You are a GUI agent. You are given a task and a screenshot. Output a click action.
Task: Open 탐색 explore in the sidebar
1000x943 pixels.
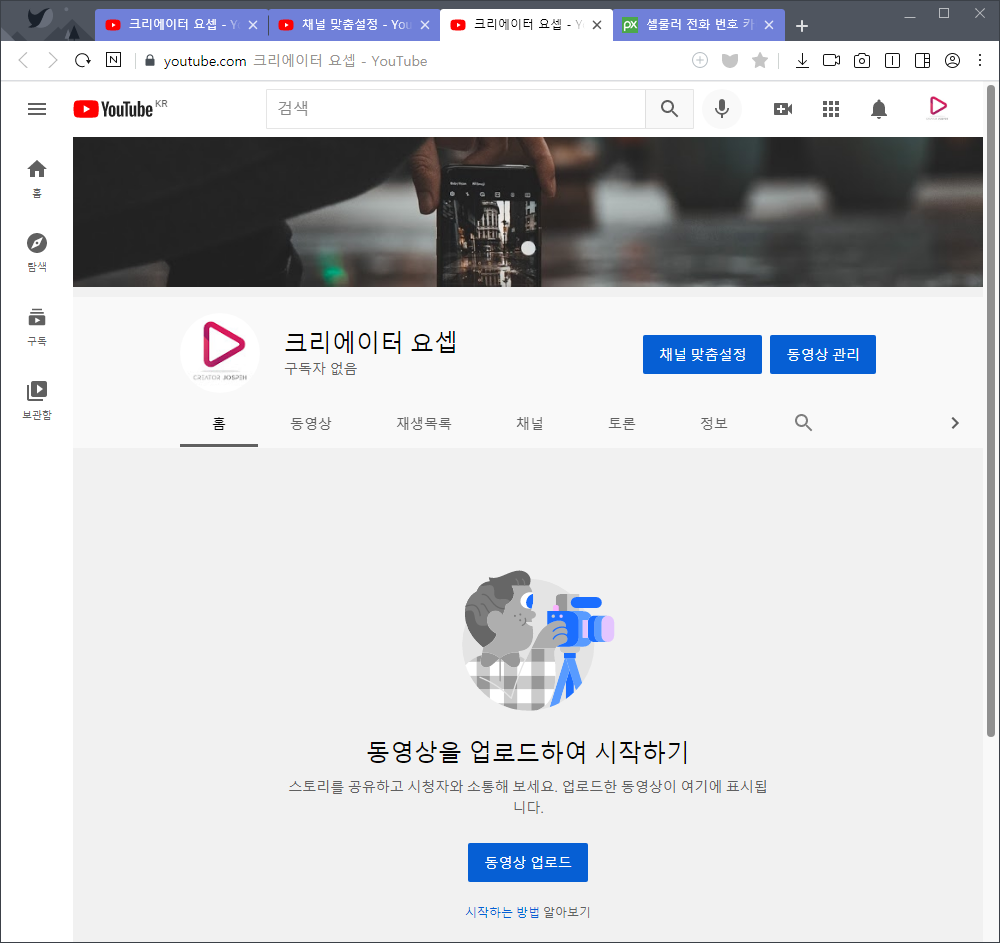(x=37, y=252)
